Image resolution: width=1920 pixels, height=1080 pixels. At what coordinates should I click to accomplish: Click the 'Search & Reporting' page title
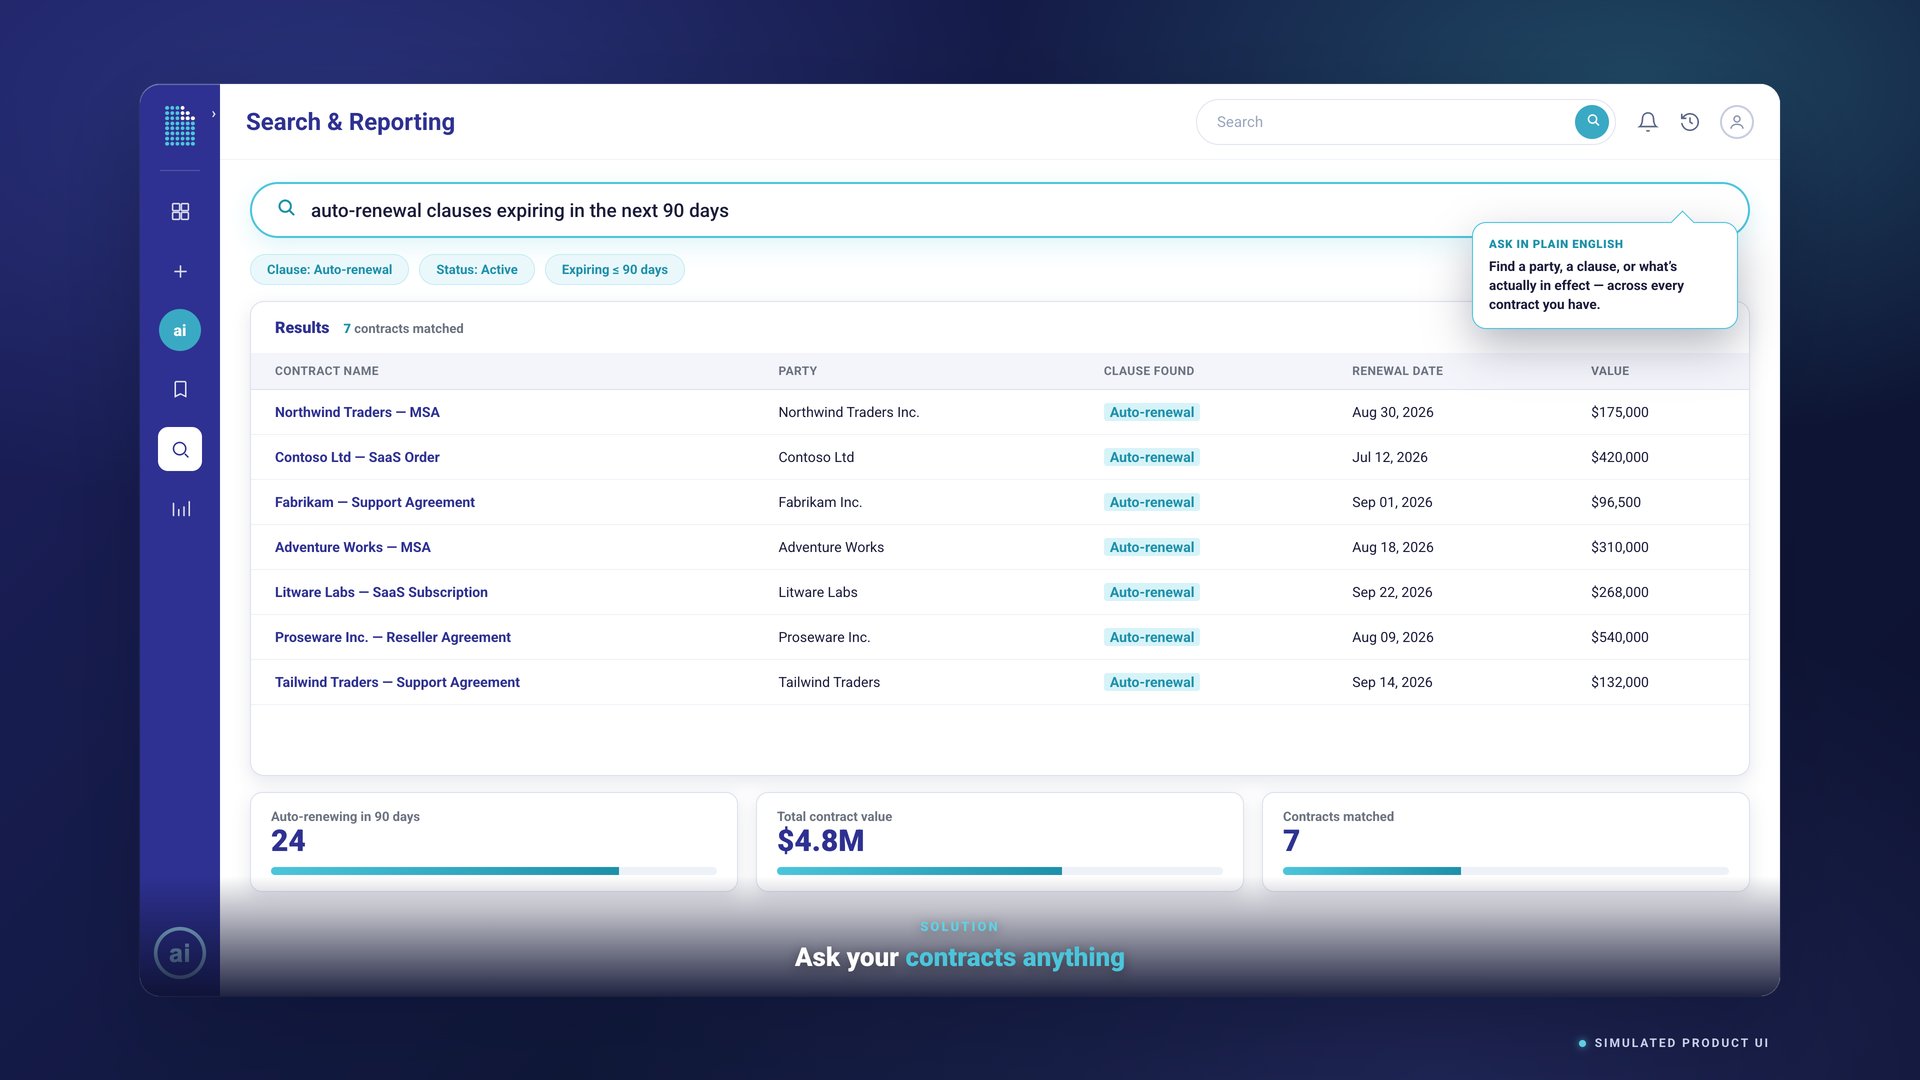pos(350,122)
